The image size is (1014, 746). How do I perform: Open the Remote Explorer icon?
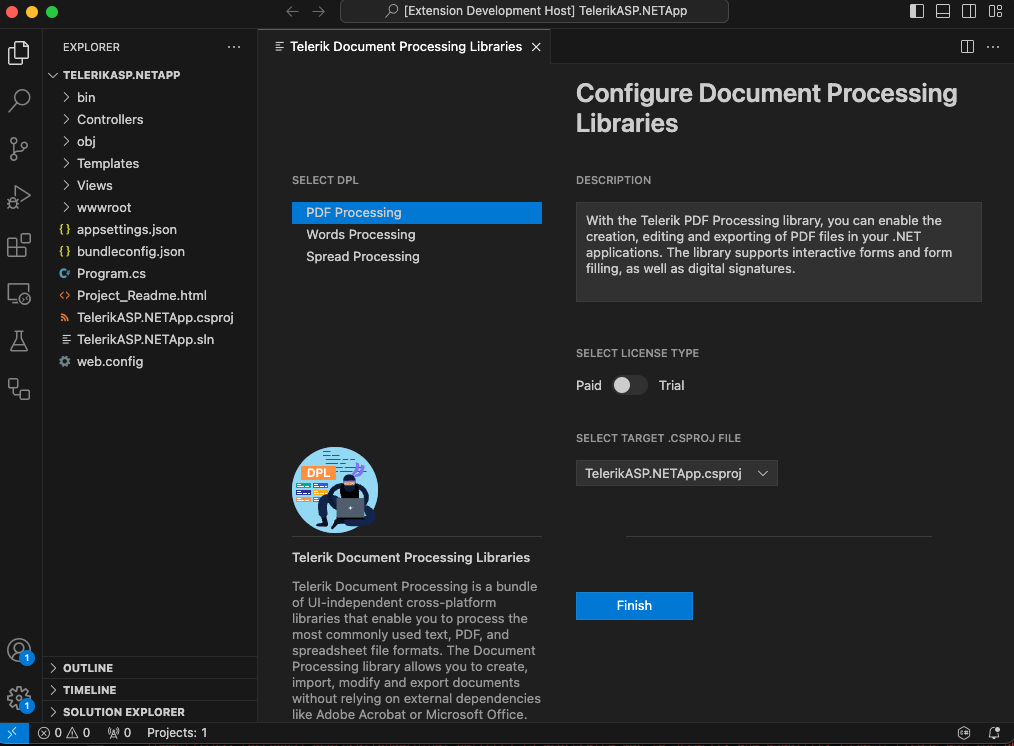point(19,293)
